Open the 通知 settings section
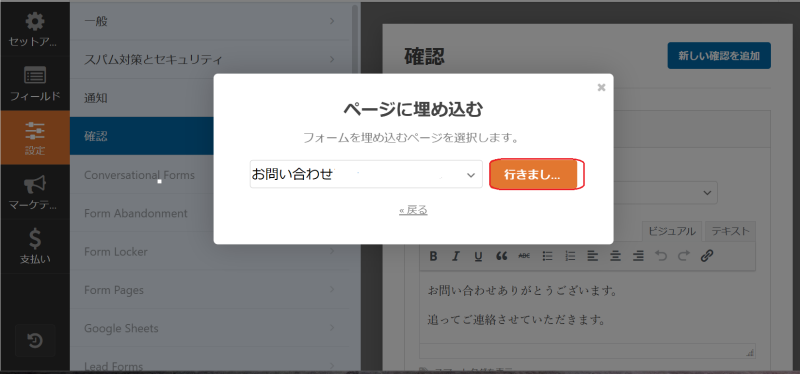This screenshot has width=800, height=374. [x=142, y=98]
